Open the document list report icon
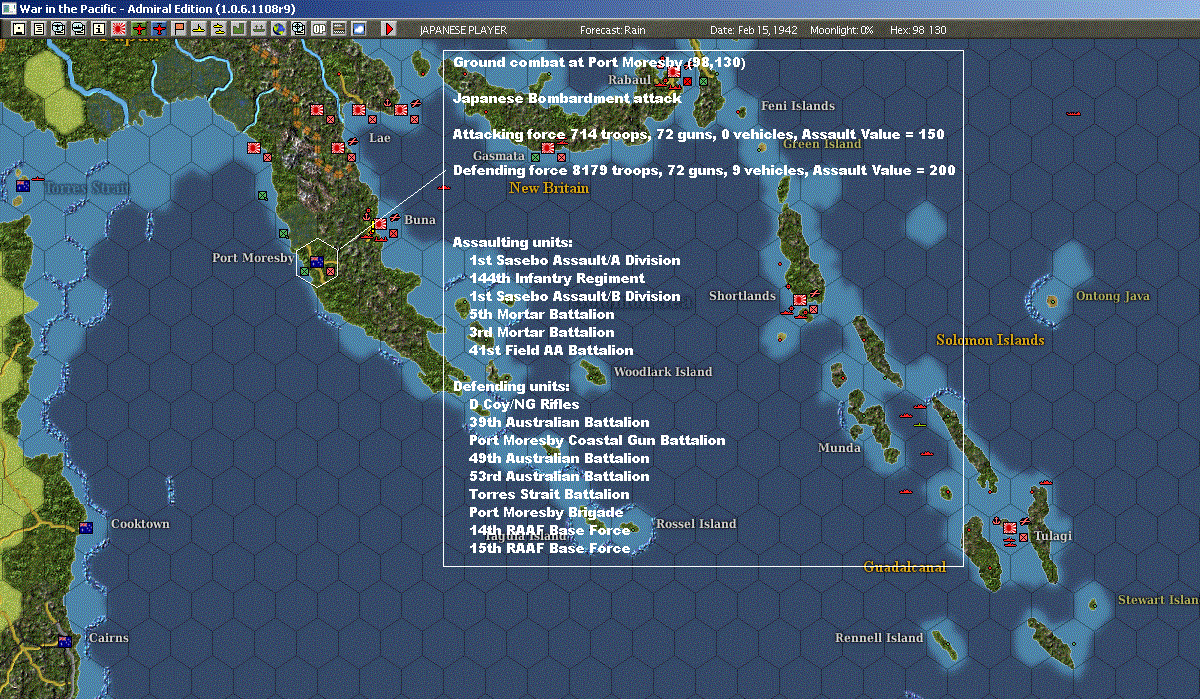 [x=38, y=29]
